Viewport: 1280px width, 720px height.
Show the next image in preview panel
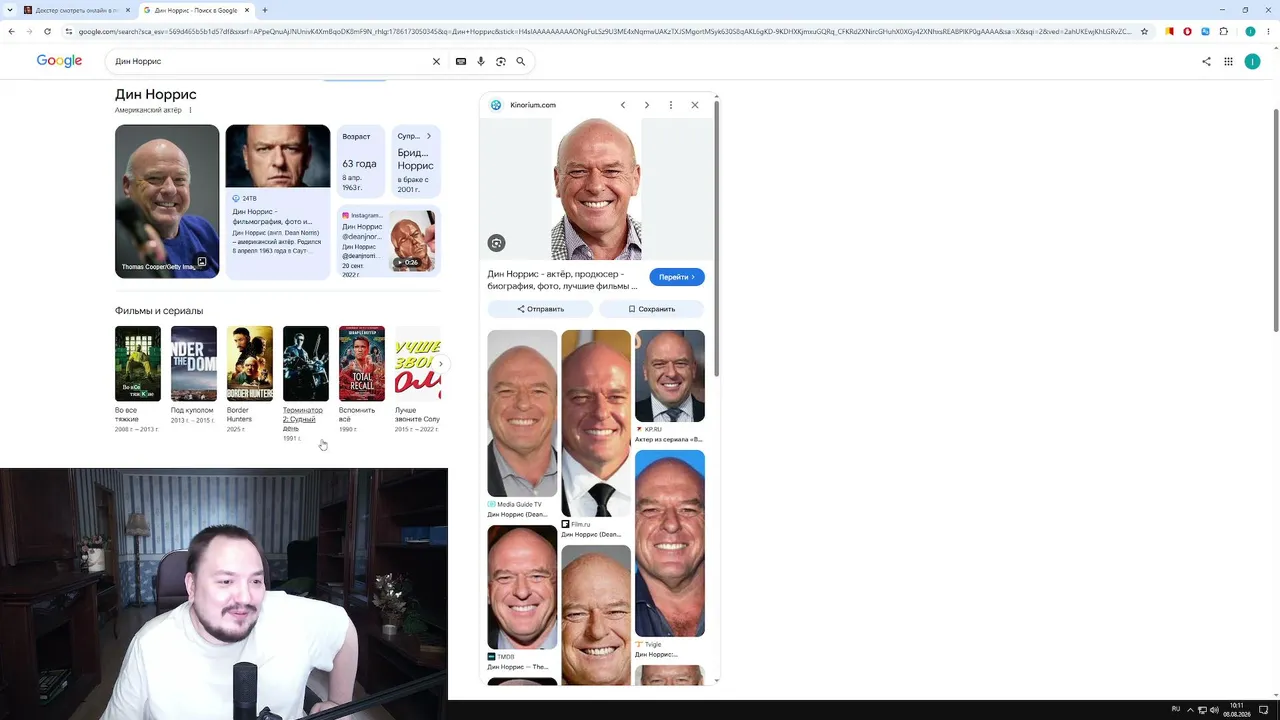[647, 105]
